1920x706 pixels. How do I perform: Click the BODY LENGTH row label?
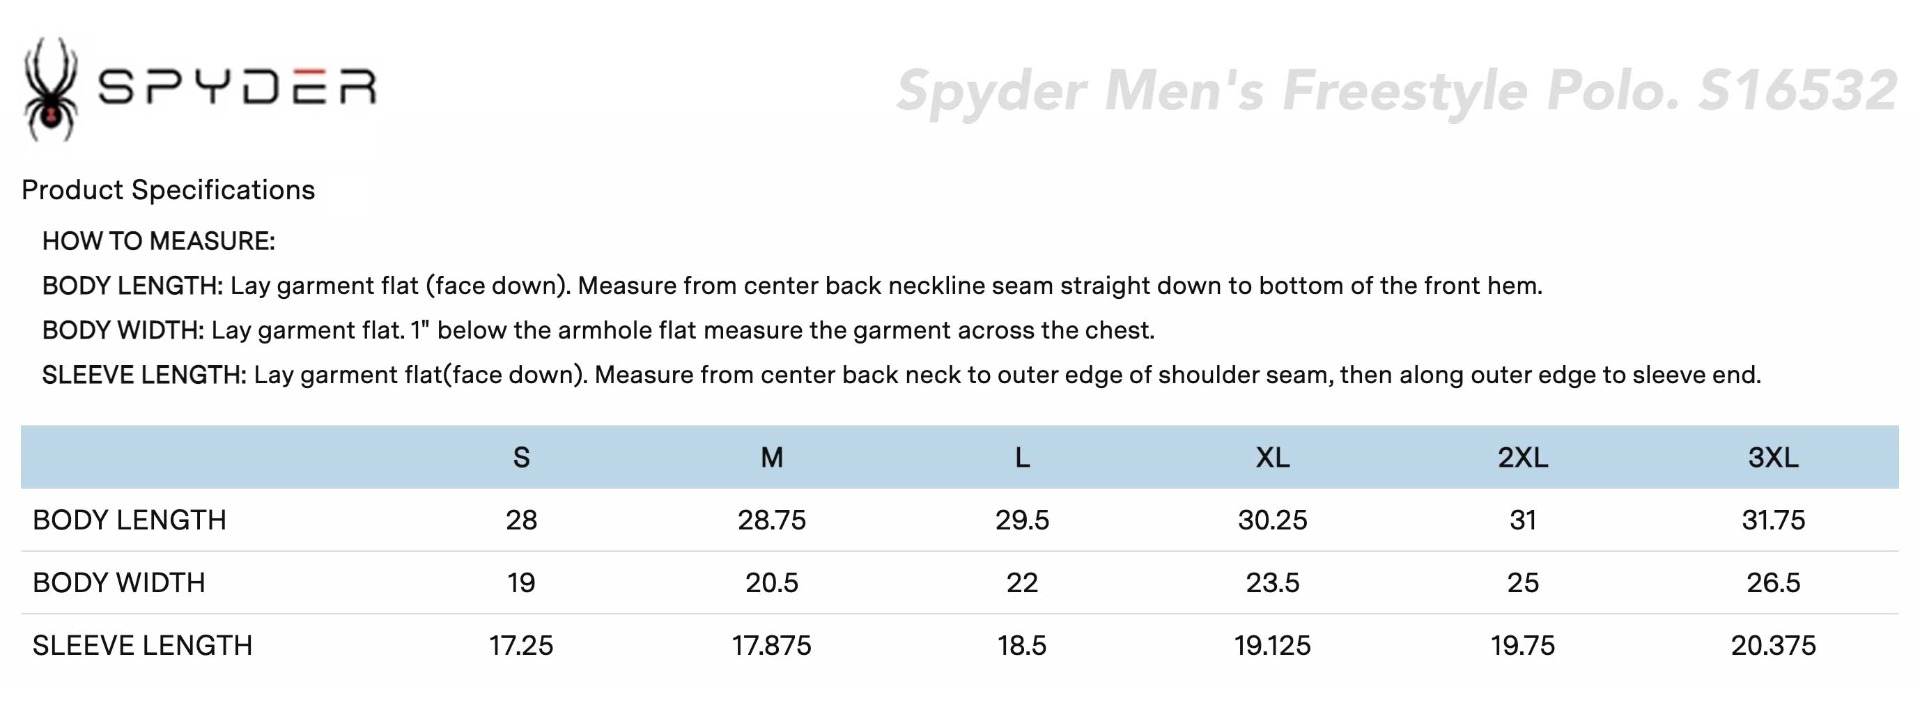click(130, 520)
